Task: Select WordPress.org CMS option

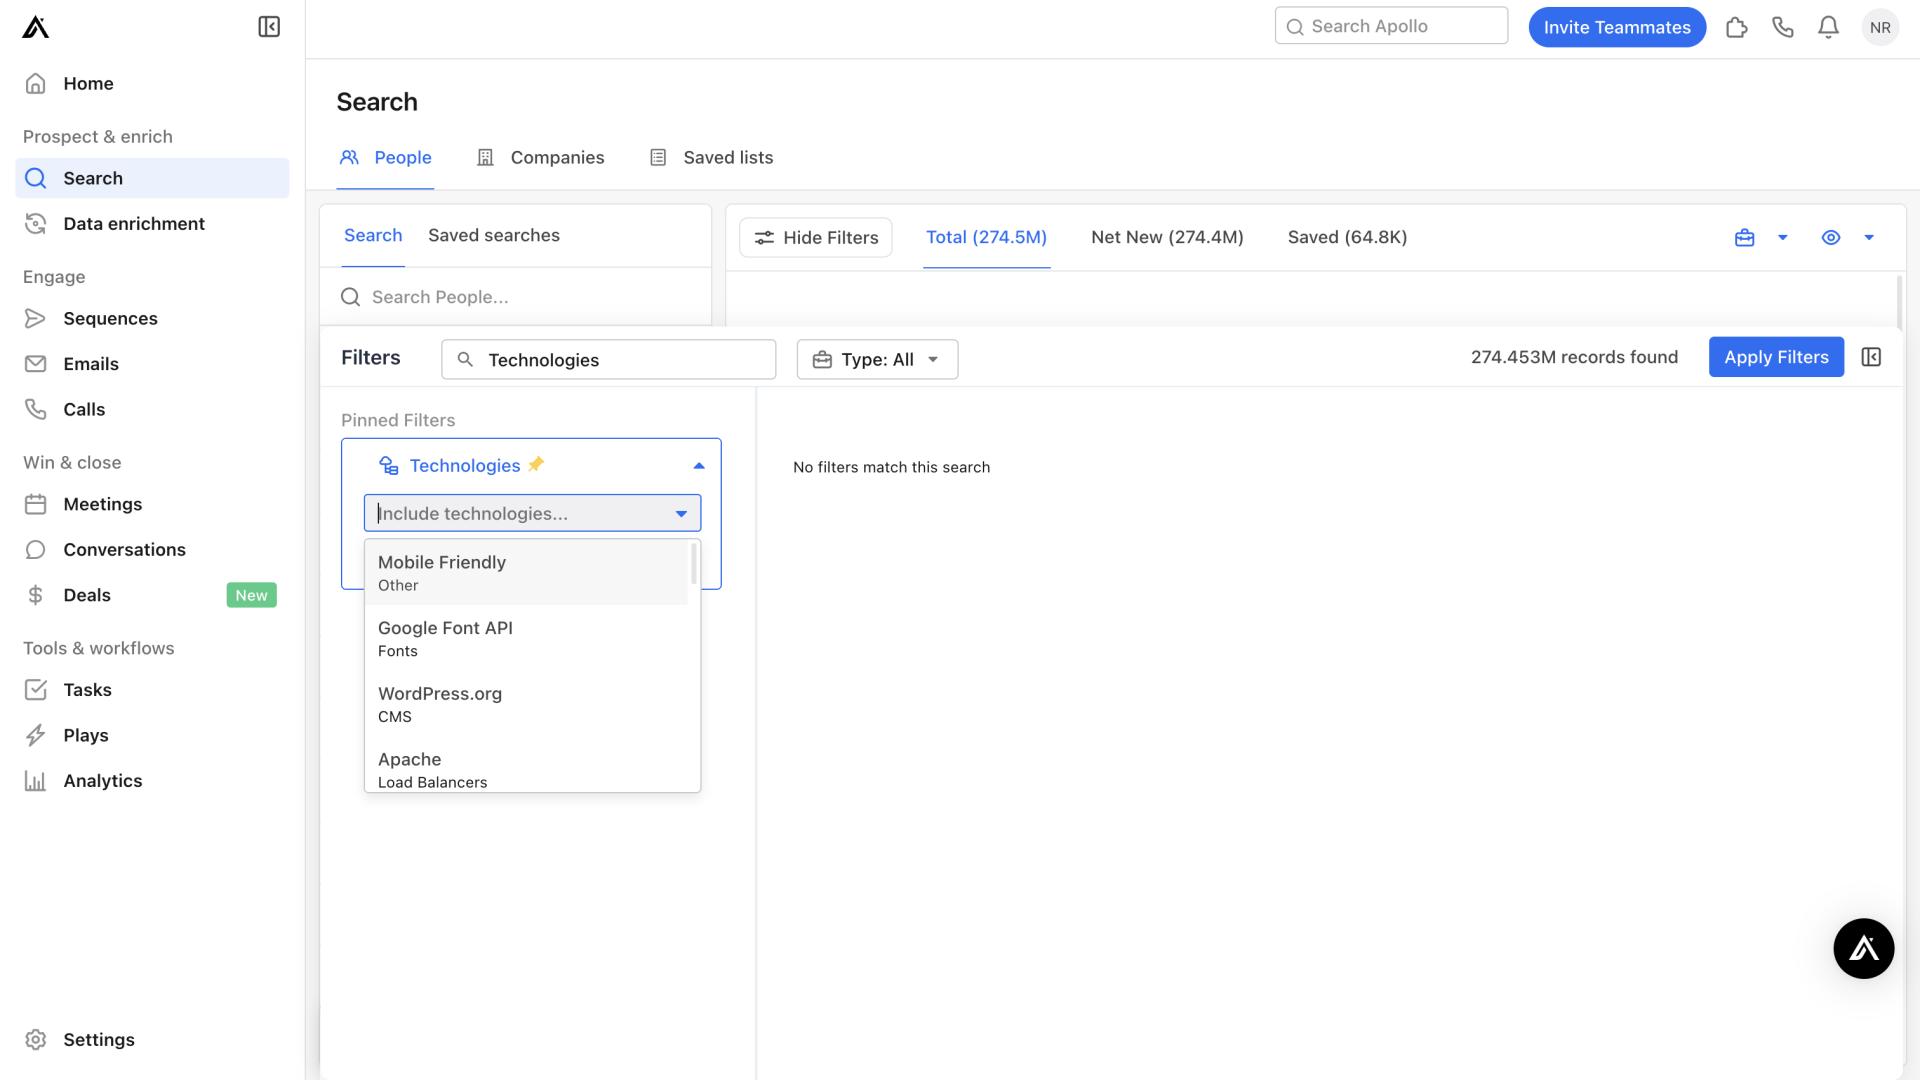Action: coord(526,704)
